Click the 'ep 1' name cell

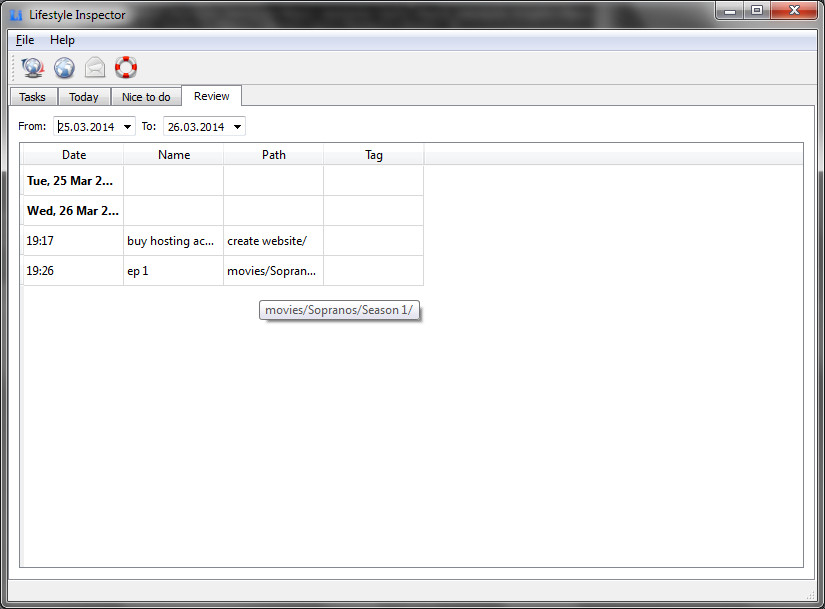[174, 271]
